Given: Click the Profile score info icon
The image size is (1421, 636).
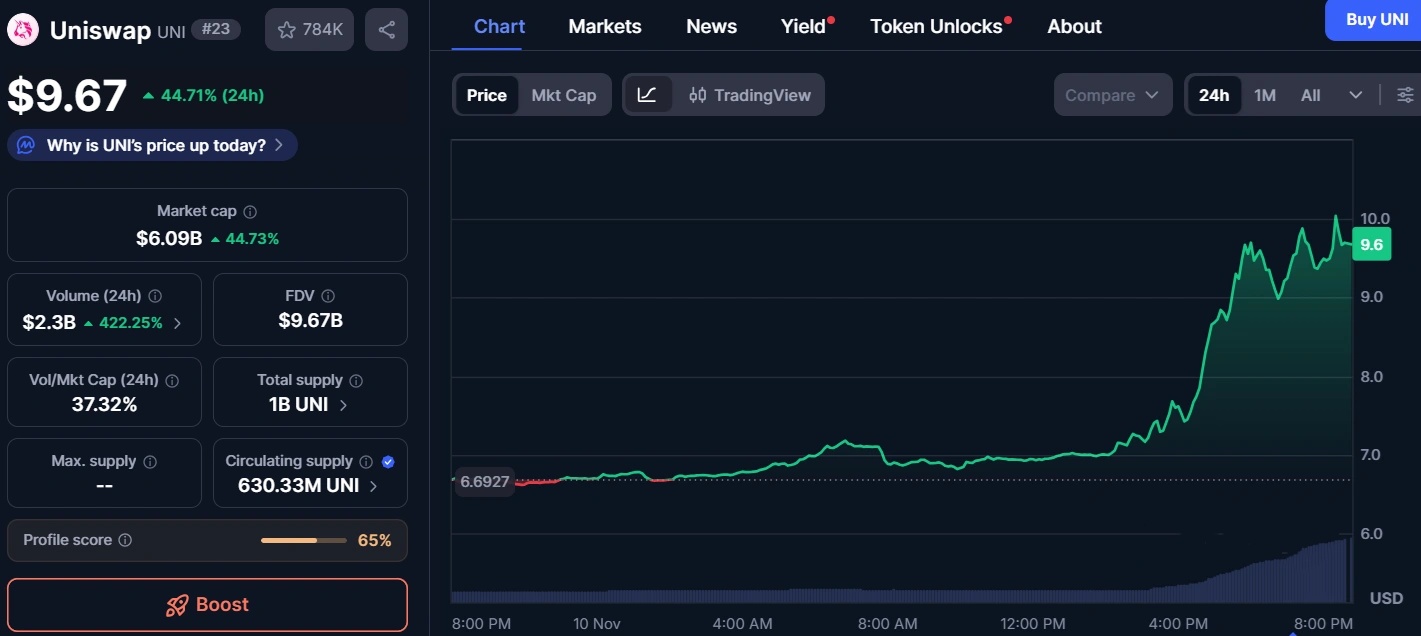Looking at the screenshot, I should [x=125, y=540].
